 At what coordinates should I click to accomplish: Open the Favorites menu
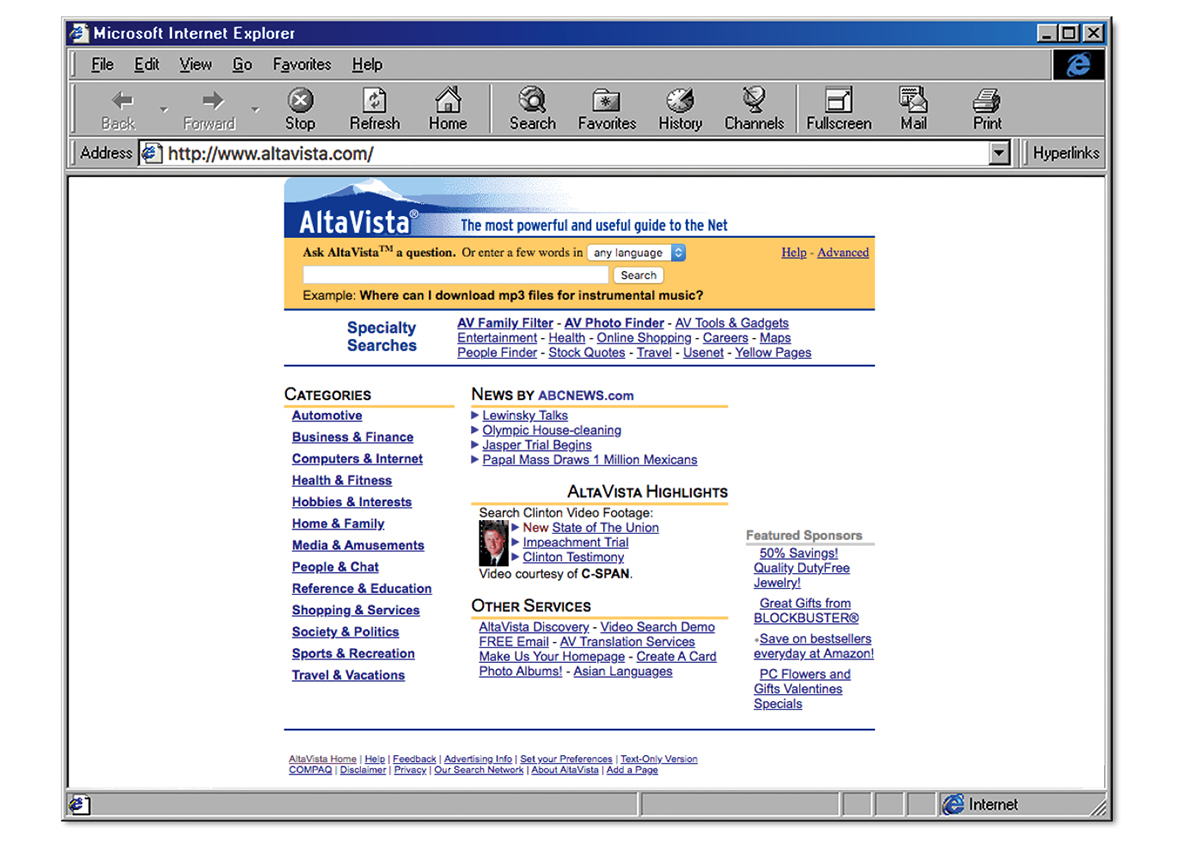301,64
